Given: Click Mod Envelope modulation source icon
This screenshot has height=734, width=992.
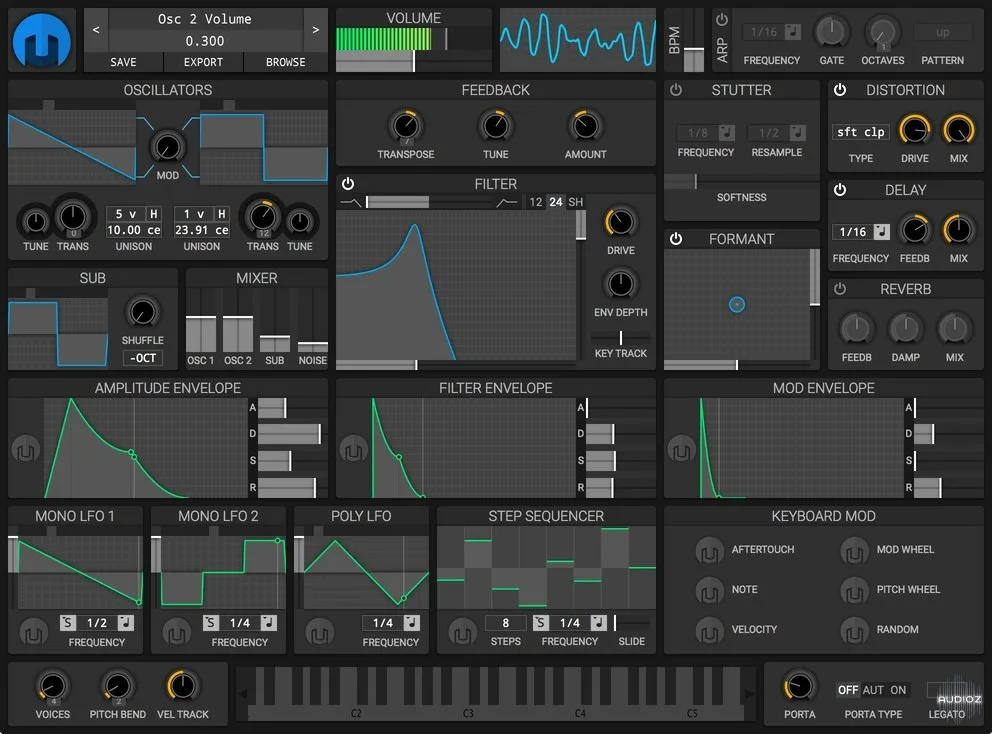Looking at the screenshot, I should point(681,450).
